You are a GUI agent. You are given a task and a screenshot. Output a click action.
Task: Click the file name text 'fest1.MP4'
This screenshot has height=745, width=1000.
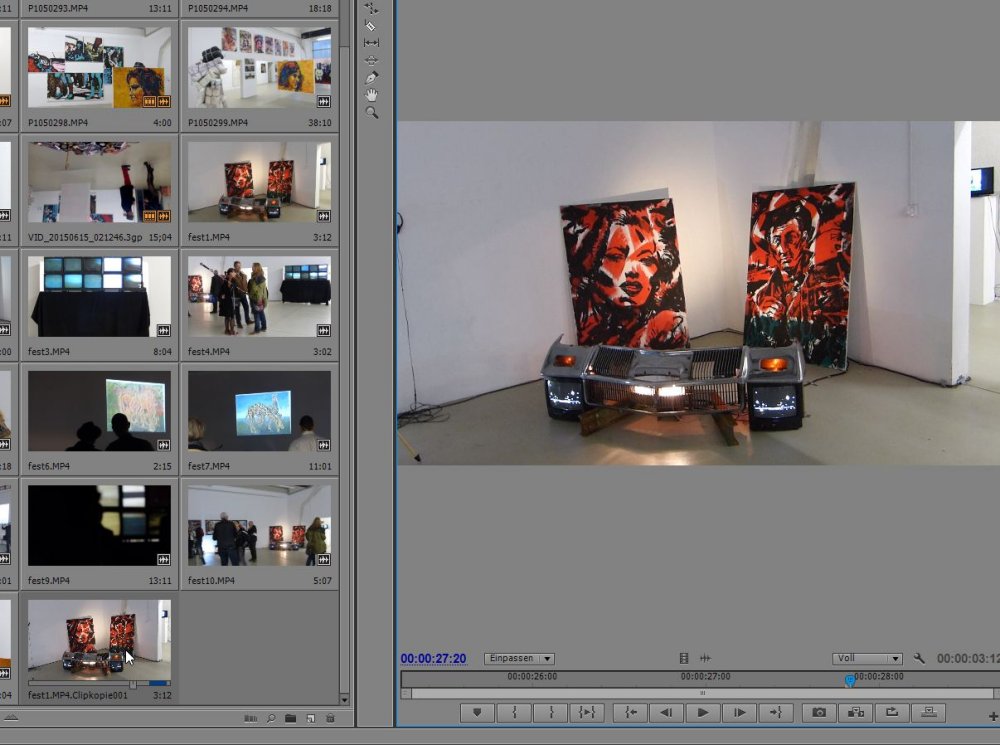click(209, 237)
